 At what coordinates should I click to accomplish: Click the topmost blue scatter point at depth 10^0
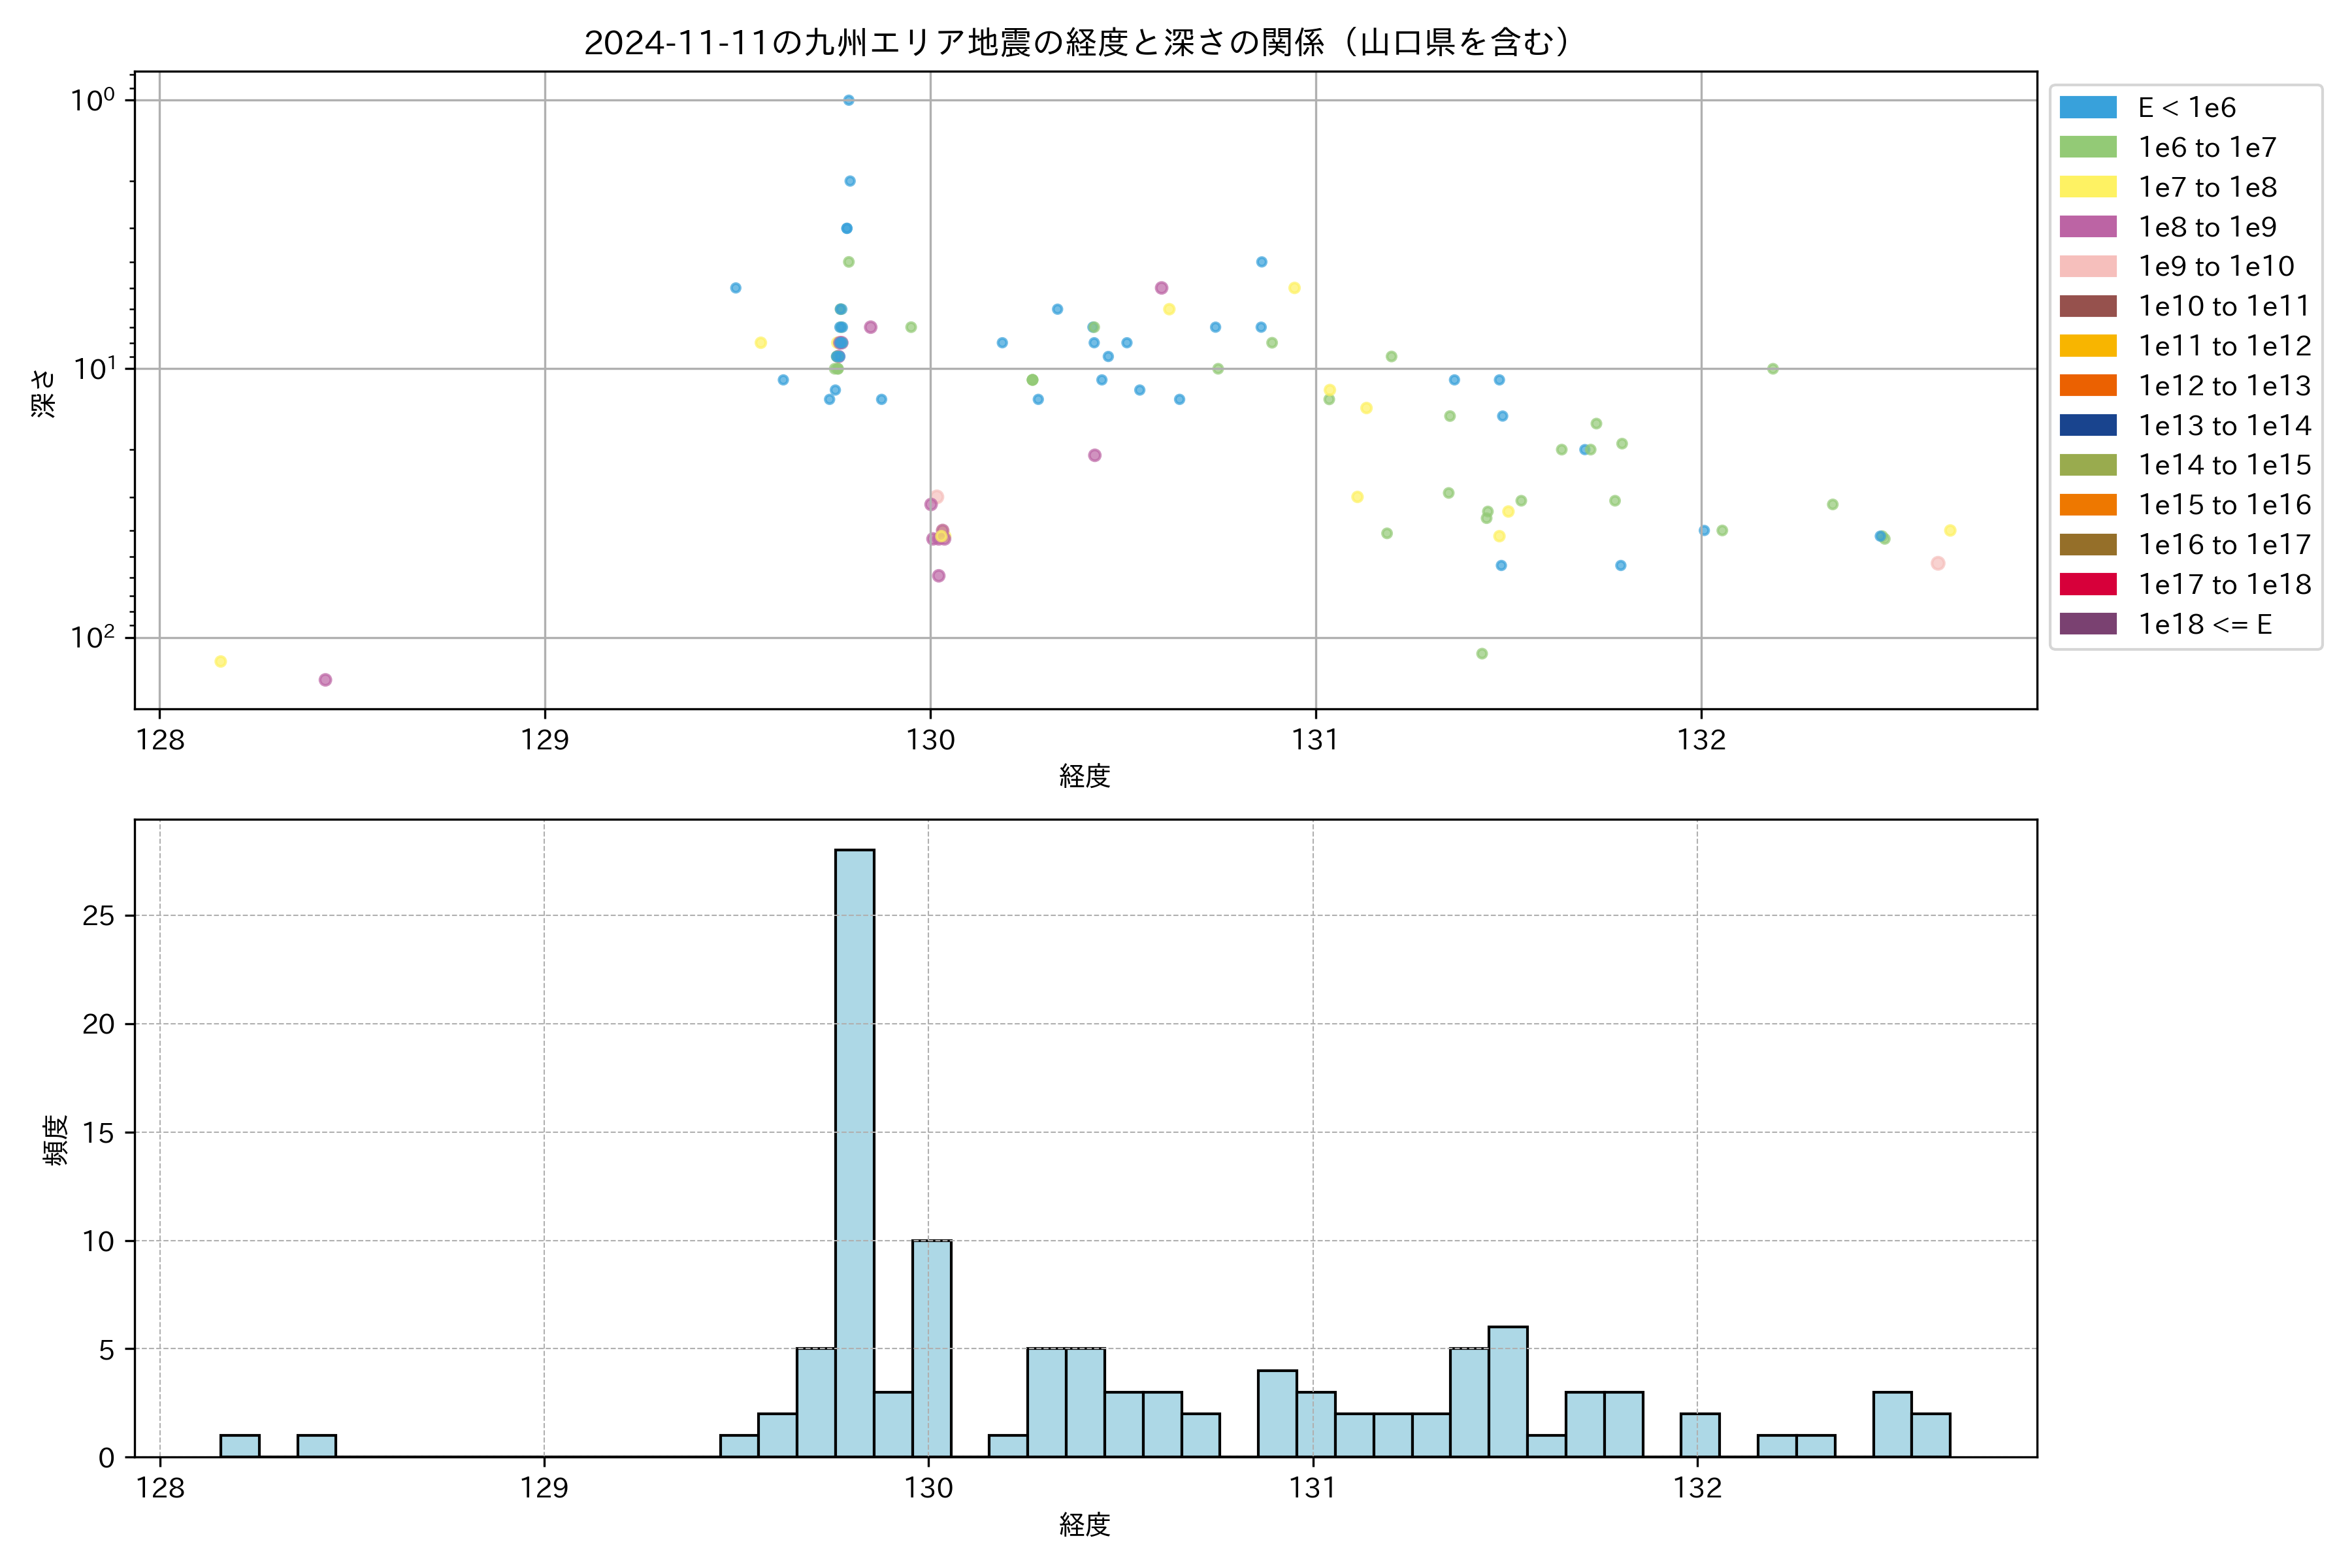coord(848,100)
